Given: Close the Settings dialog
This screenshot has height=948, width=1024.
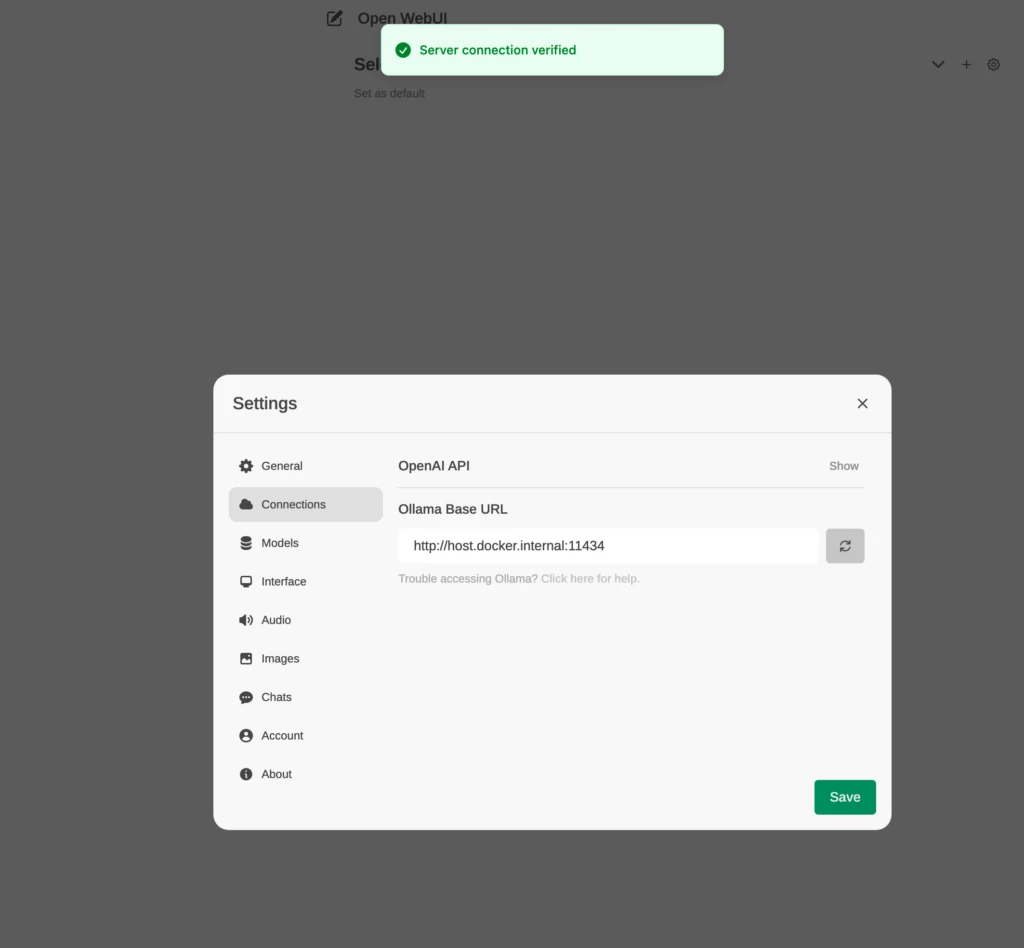Looking at the screenshot, I should pyautogui.click(x=862, y=403).
